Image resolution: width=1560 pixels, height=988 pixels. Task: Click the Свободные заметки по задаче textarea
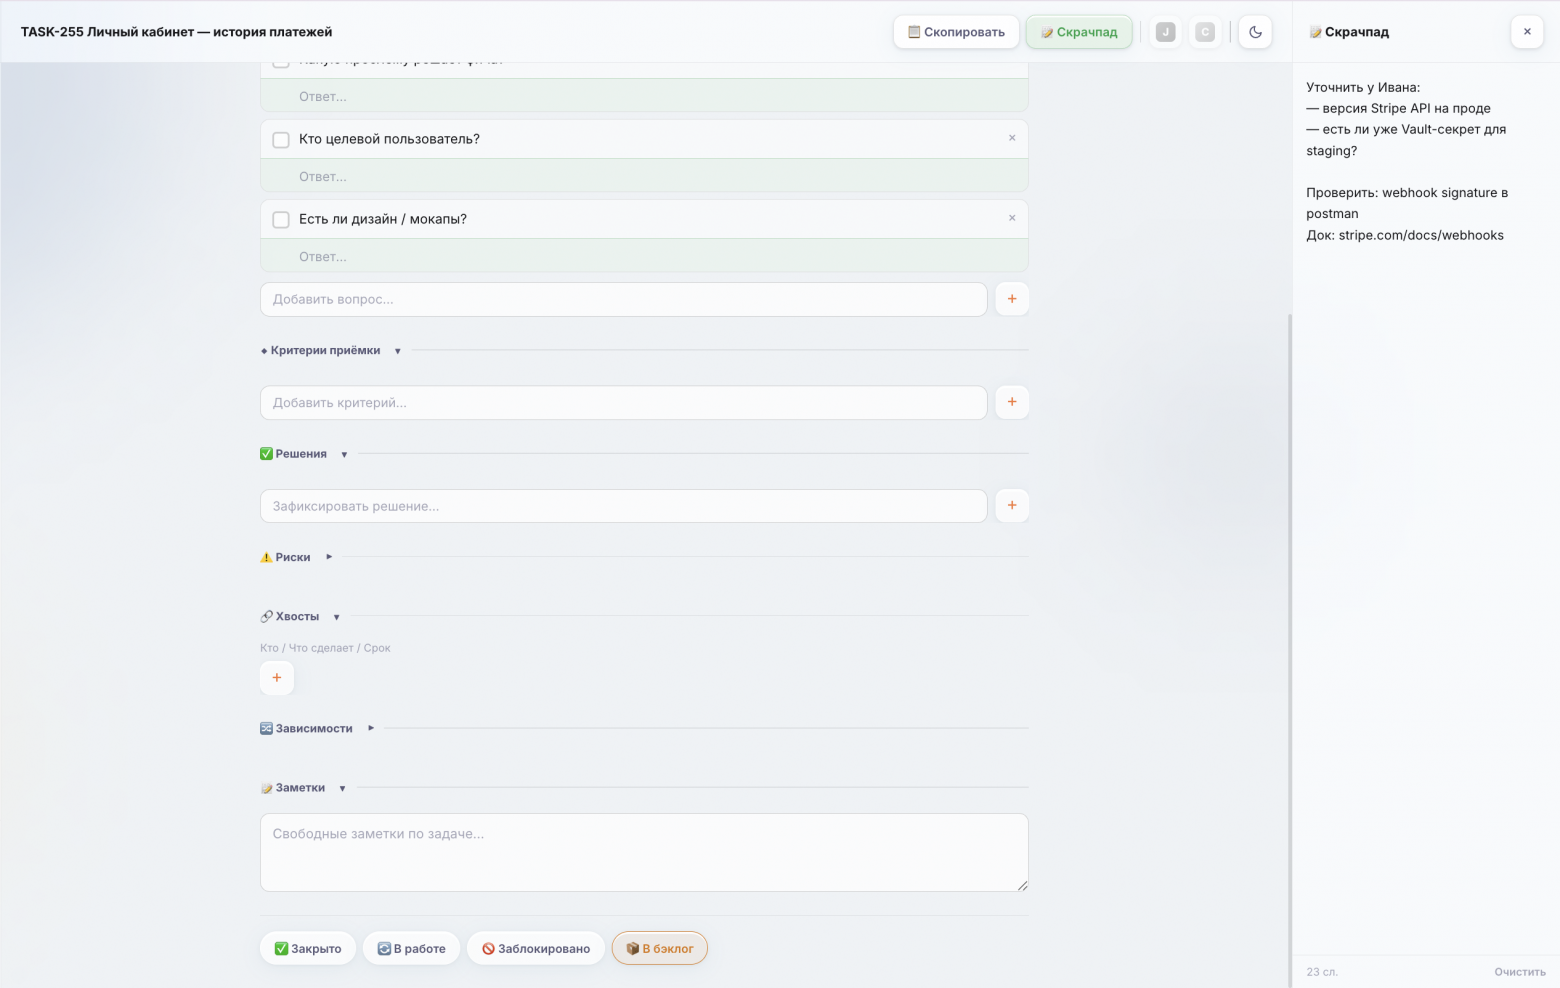point(644,852)
